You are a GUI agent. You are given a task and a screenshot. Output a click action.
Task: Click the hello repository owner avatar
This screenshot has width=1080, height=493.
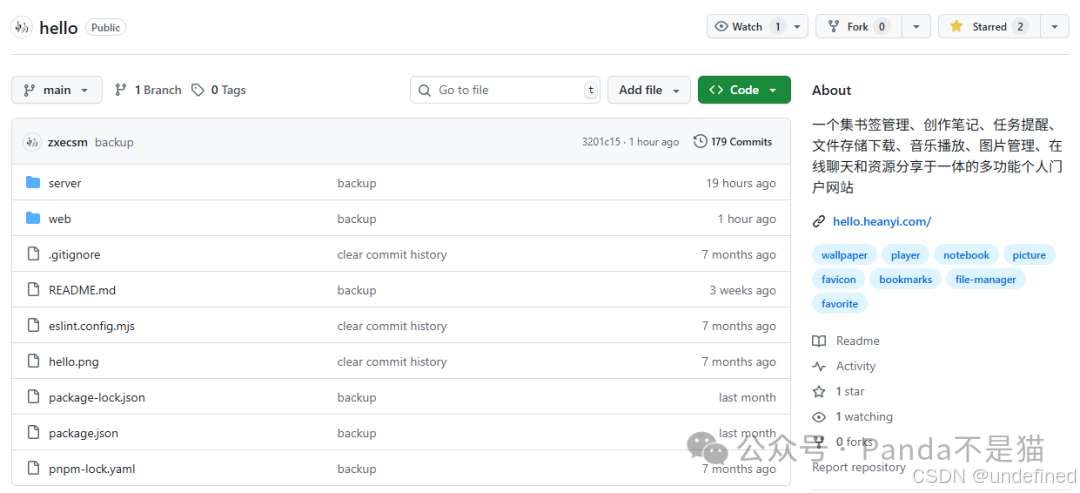[21, 28]
